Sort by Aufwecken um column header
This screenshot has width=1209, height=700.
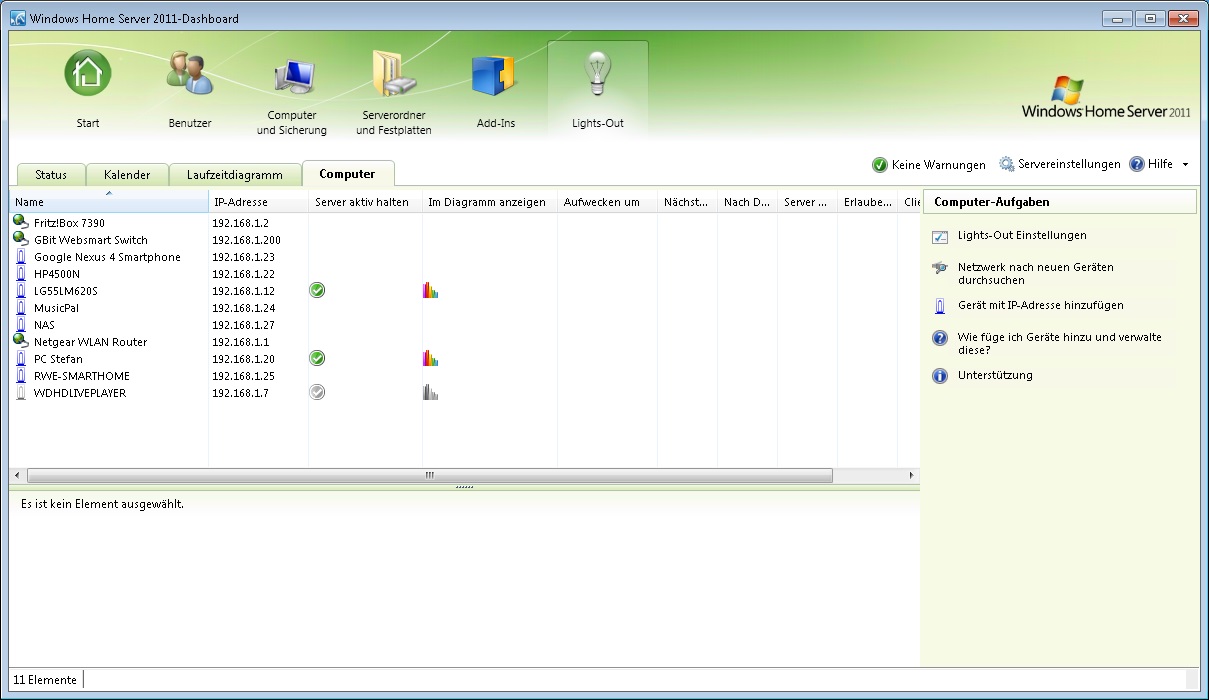pos(607,202)
